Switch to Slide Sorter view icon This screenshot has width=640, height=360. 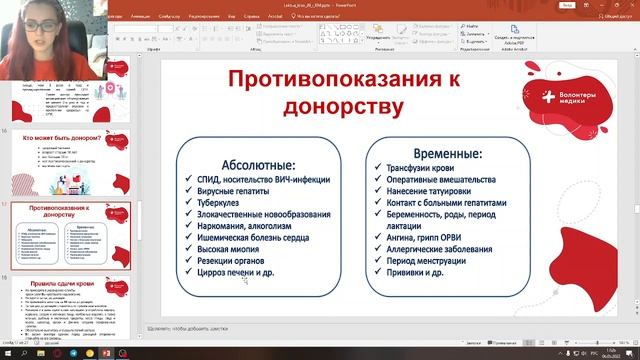click(542, 343)
